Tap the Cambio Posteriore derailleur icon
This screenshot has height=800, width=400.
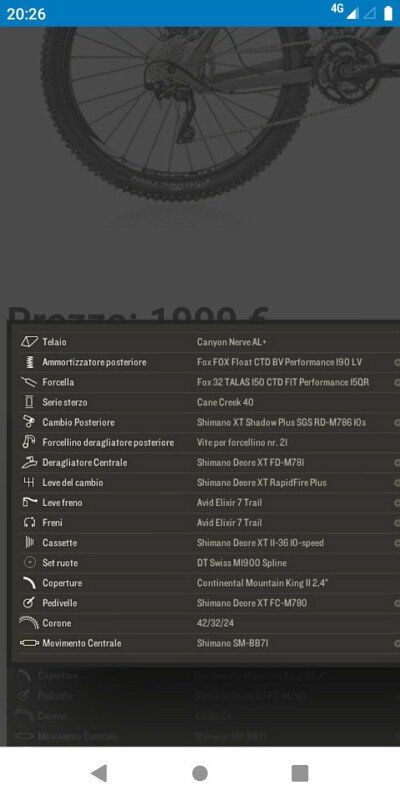[x=29, y=422]
